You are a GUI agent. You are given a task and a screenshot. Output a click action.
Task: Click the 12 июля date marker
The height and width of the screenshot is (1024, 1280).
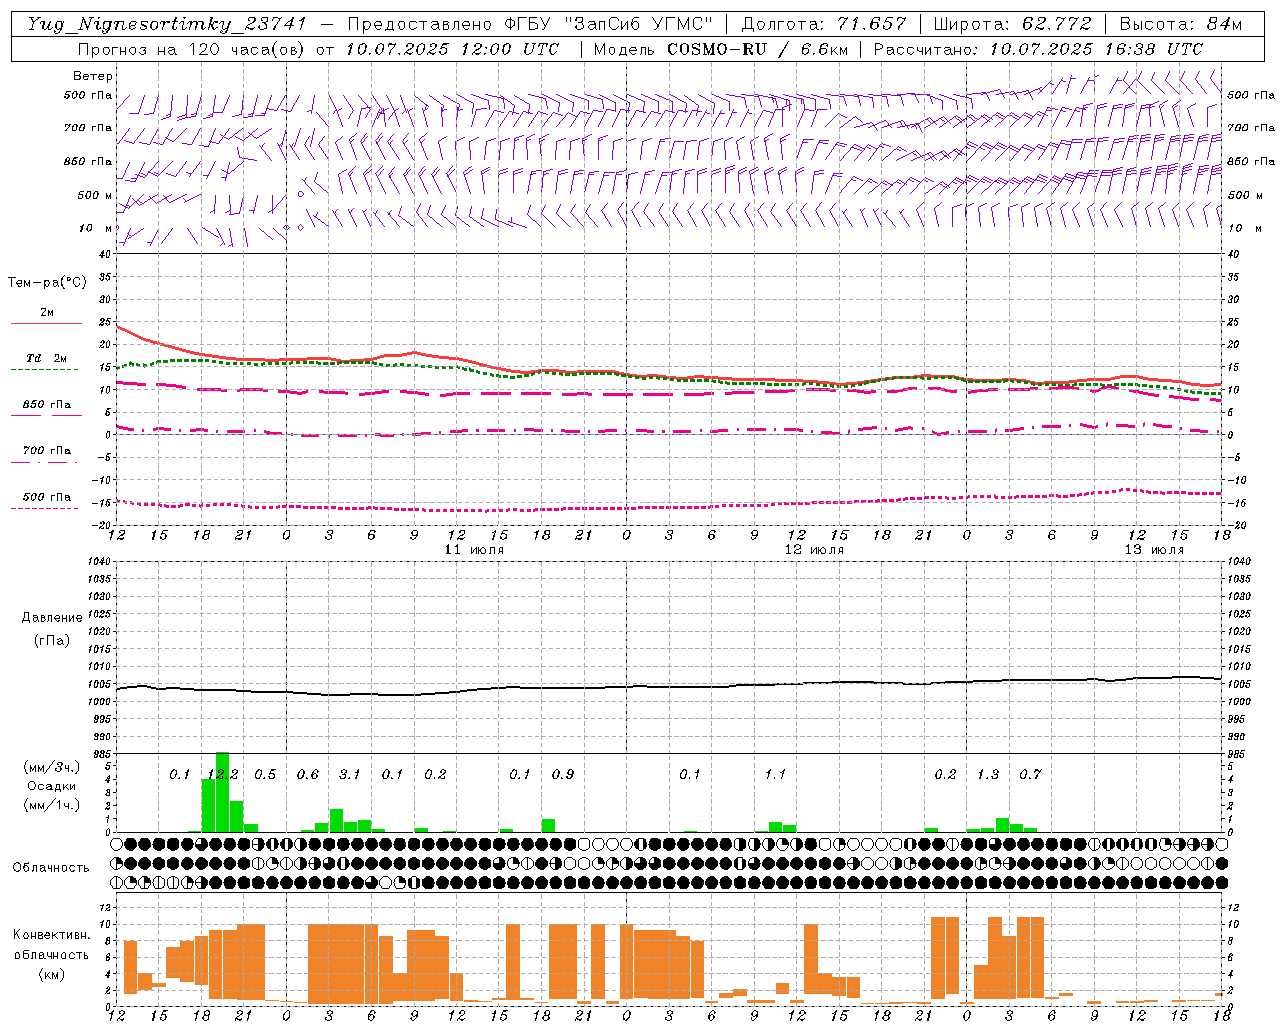coord(814,550)
